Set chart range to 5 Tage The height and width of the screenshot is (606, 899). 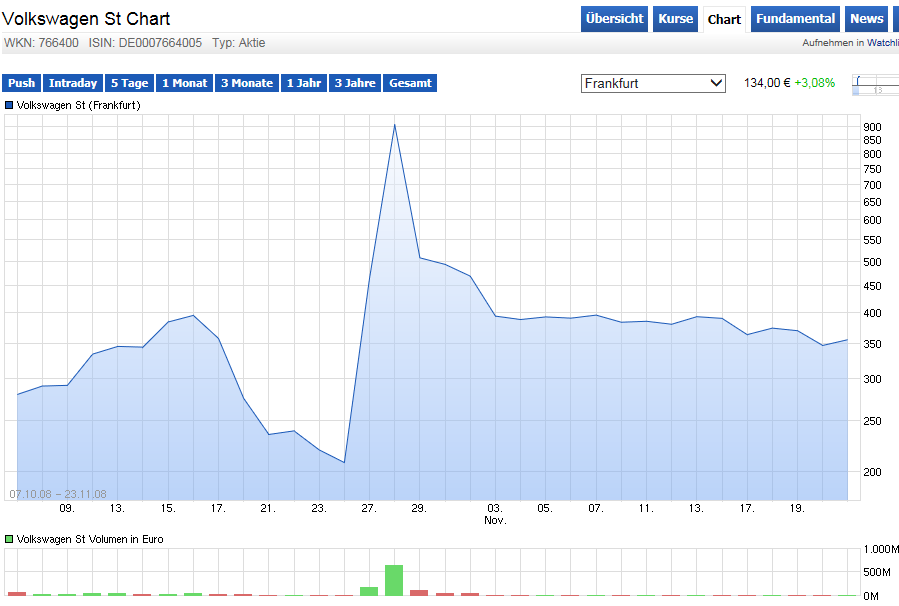click(130, 83)
